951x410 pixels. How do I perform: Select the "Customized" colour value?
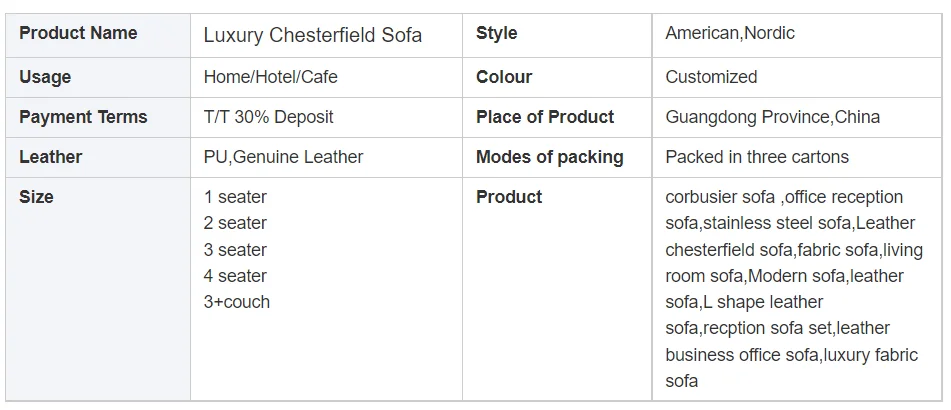[x=711, y=77]
